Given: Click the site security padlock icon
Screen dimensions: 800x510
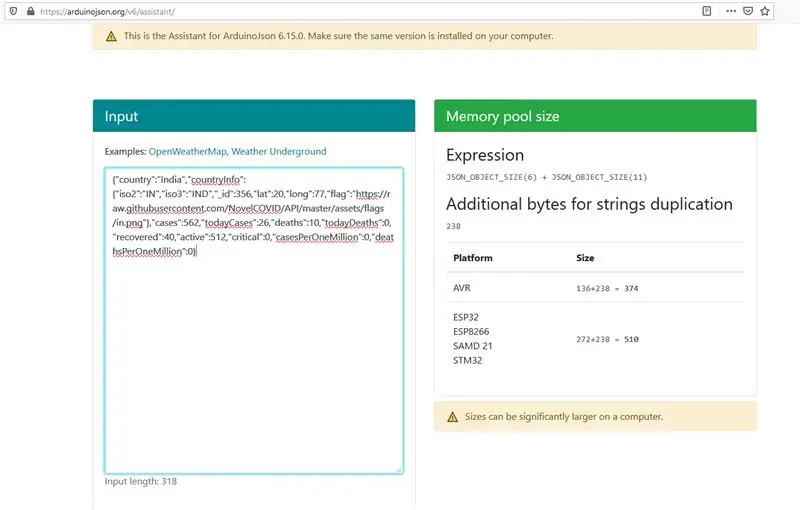Looking at the screenshot, I should 31,11.
